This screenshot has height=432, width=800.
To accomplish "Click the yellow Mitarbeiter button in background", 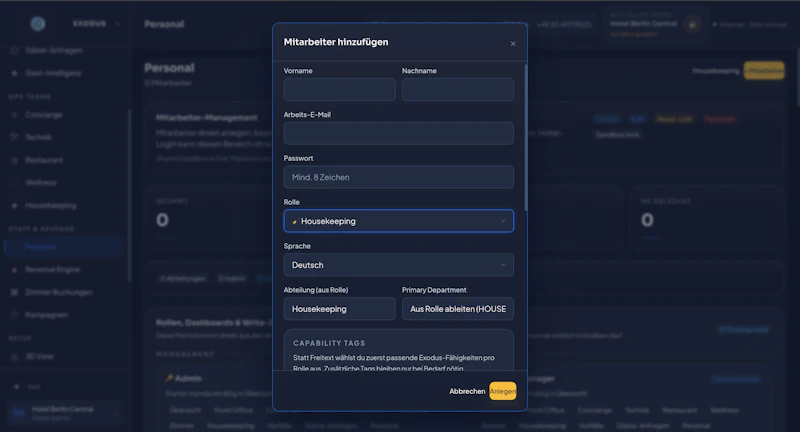I will point(764,70).
